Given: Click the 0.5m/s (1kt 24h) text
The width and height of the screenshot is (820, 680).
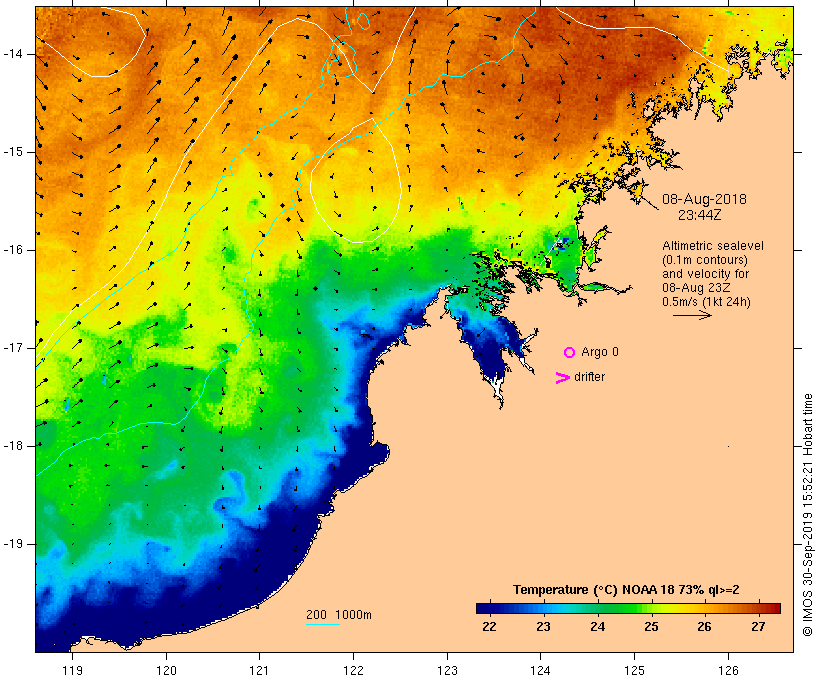Looking at the screenshot, I should pyautogui.click(x=706, y=302).
